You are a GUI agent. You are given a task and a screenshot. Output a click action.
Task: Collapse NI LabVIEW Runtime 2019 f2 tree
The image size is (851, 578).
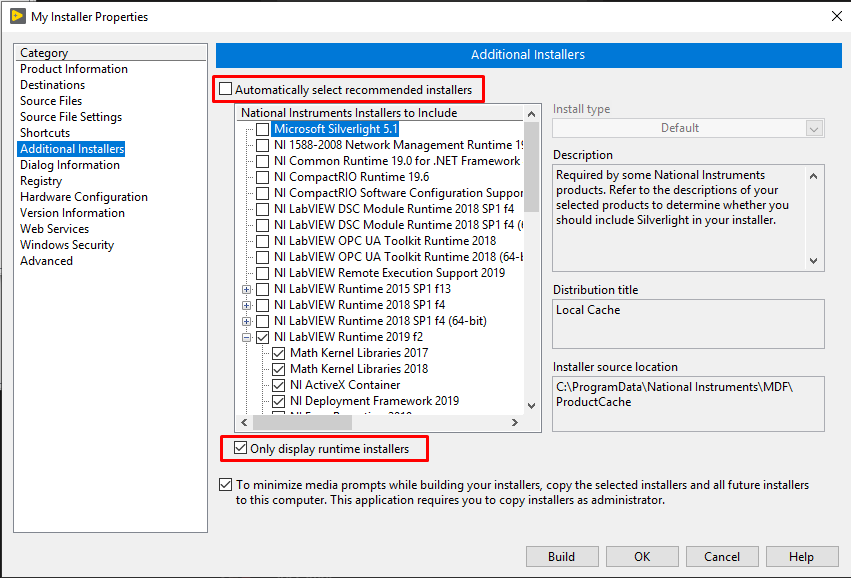246,337
